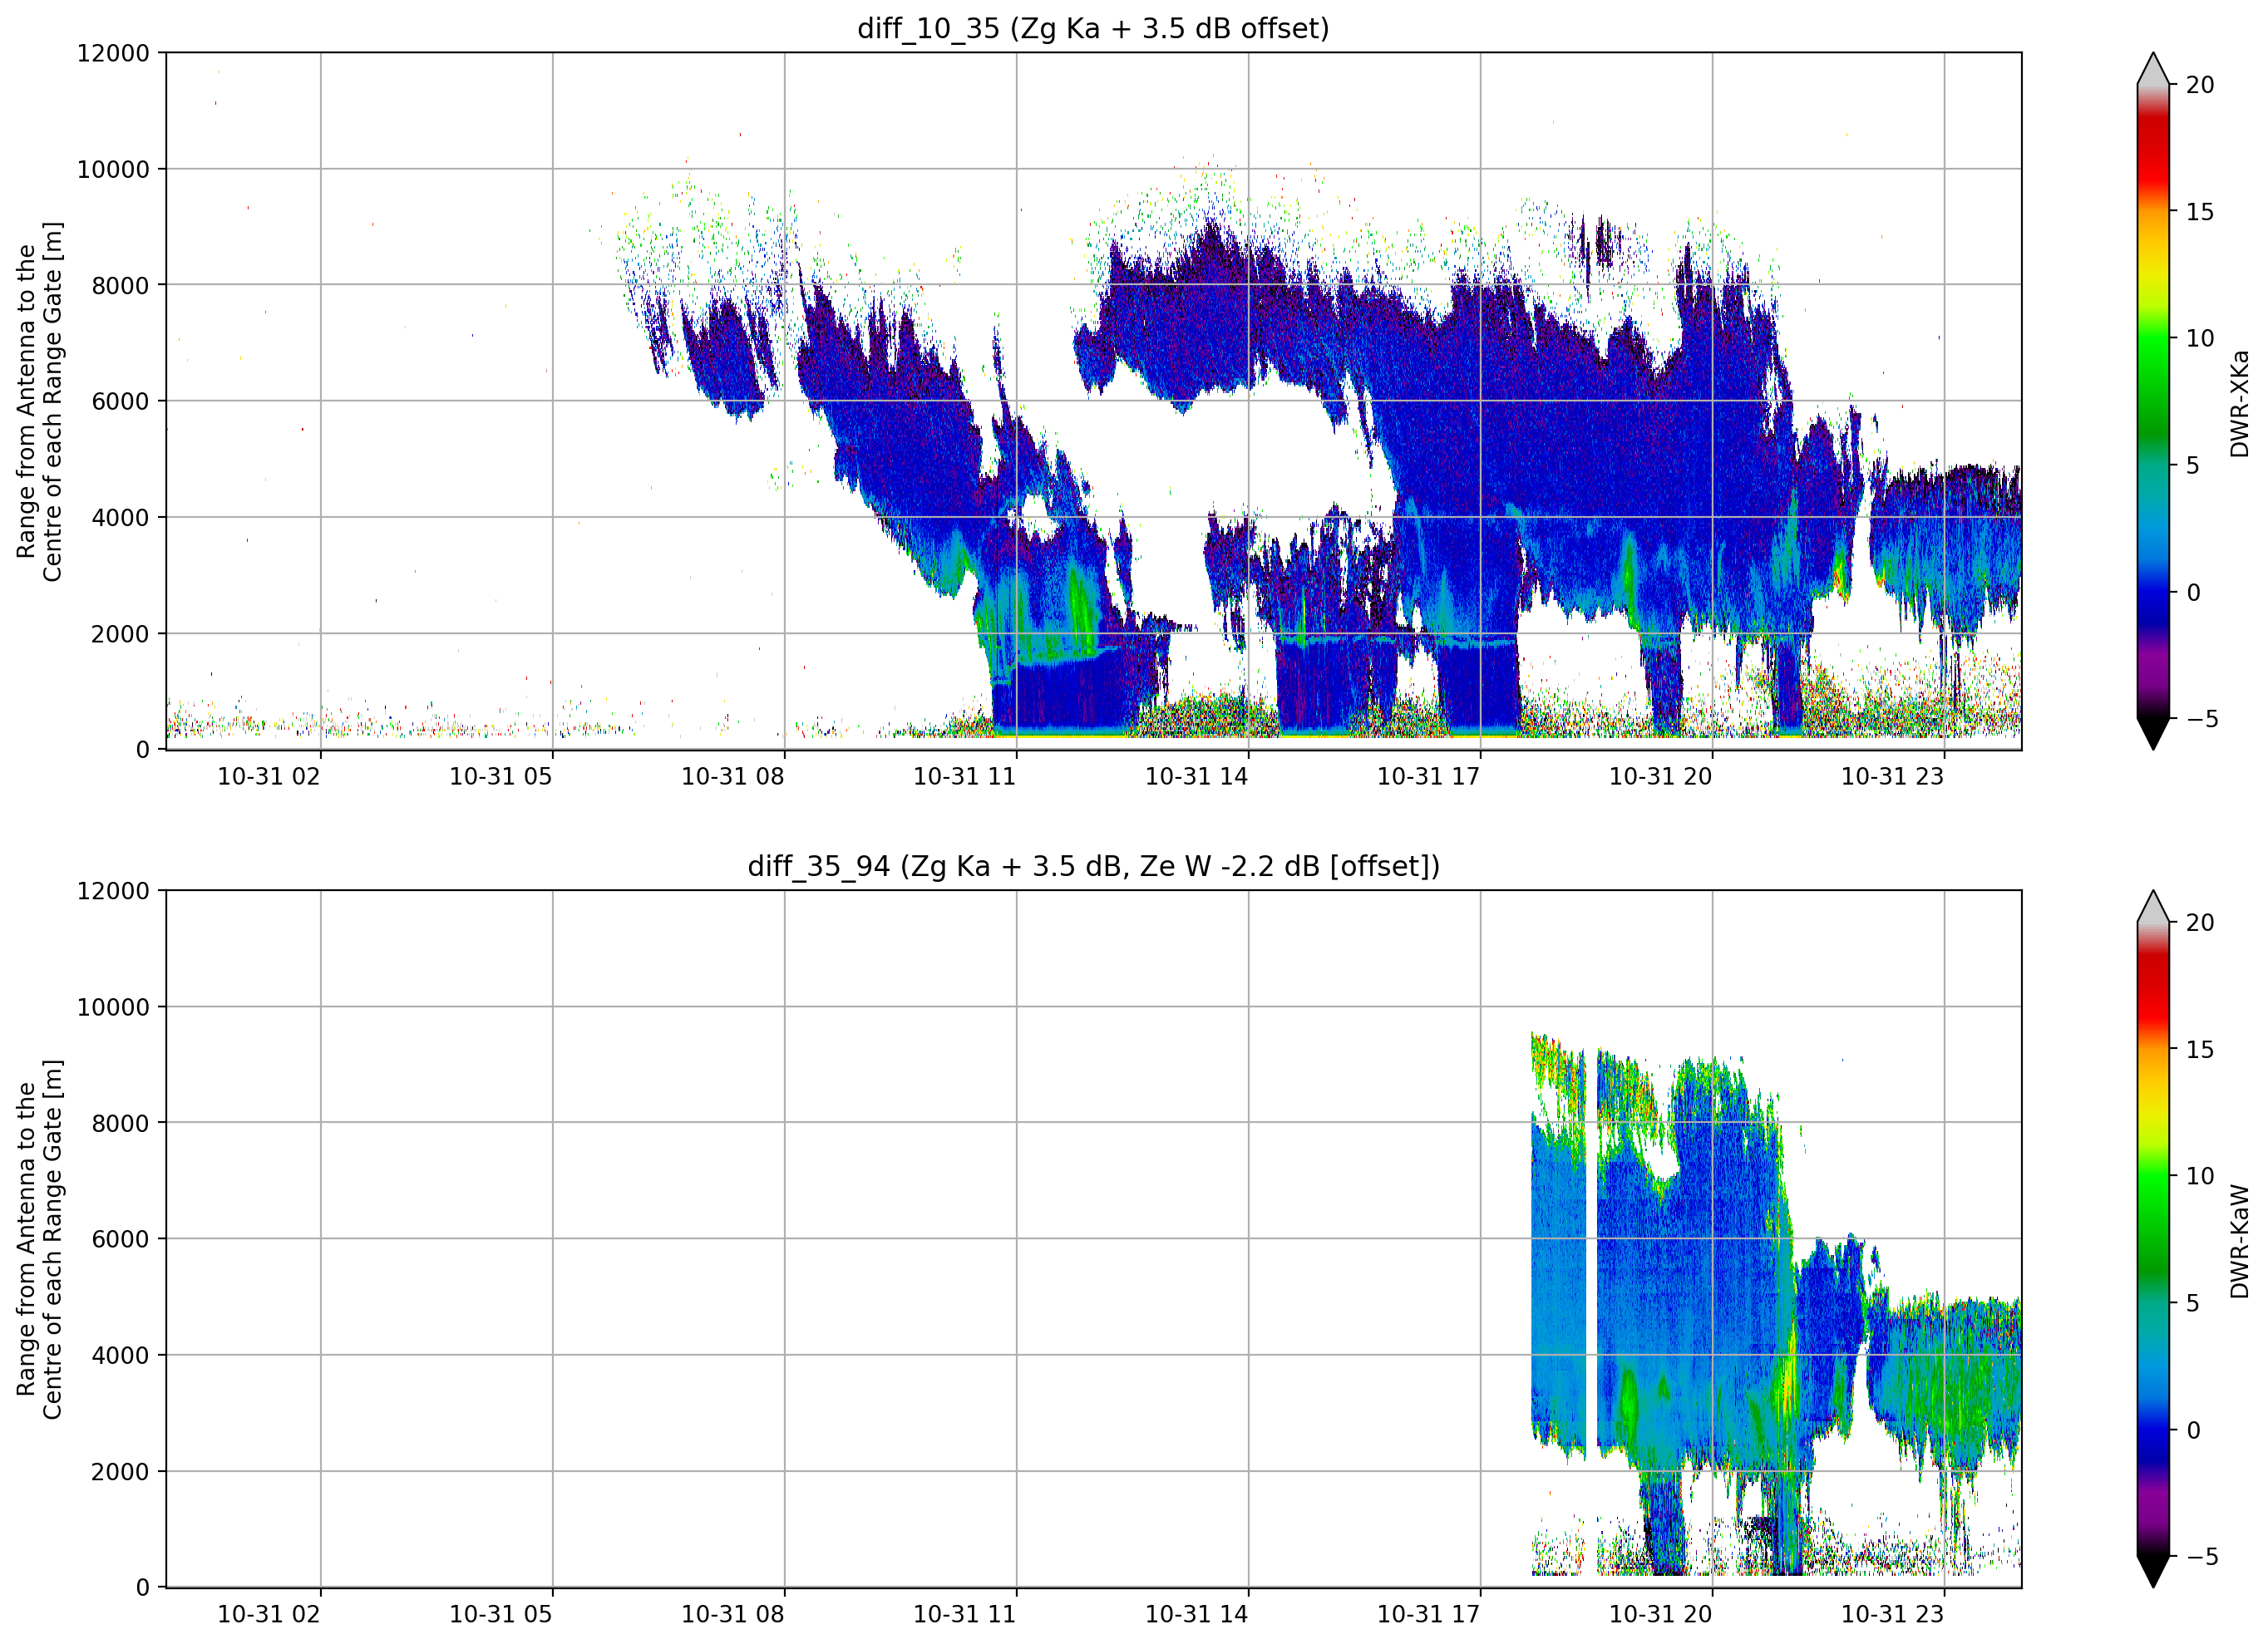2268x1644 pixels.
Task: Click y-tick "2000" on the top plot
Action: (120, 634)
